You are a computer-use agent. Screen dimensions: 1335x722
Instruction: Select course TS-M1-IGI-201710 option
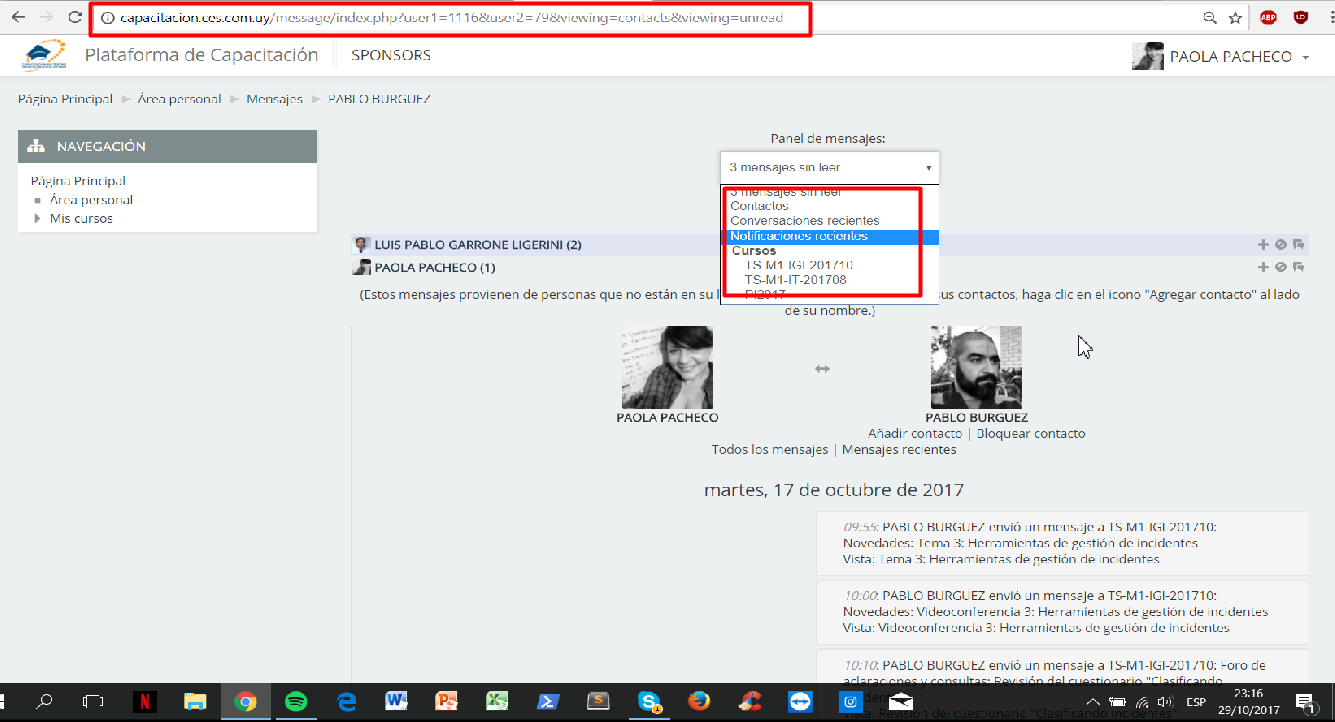tap(799, 265)
